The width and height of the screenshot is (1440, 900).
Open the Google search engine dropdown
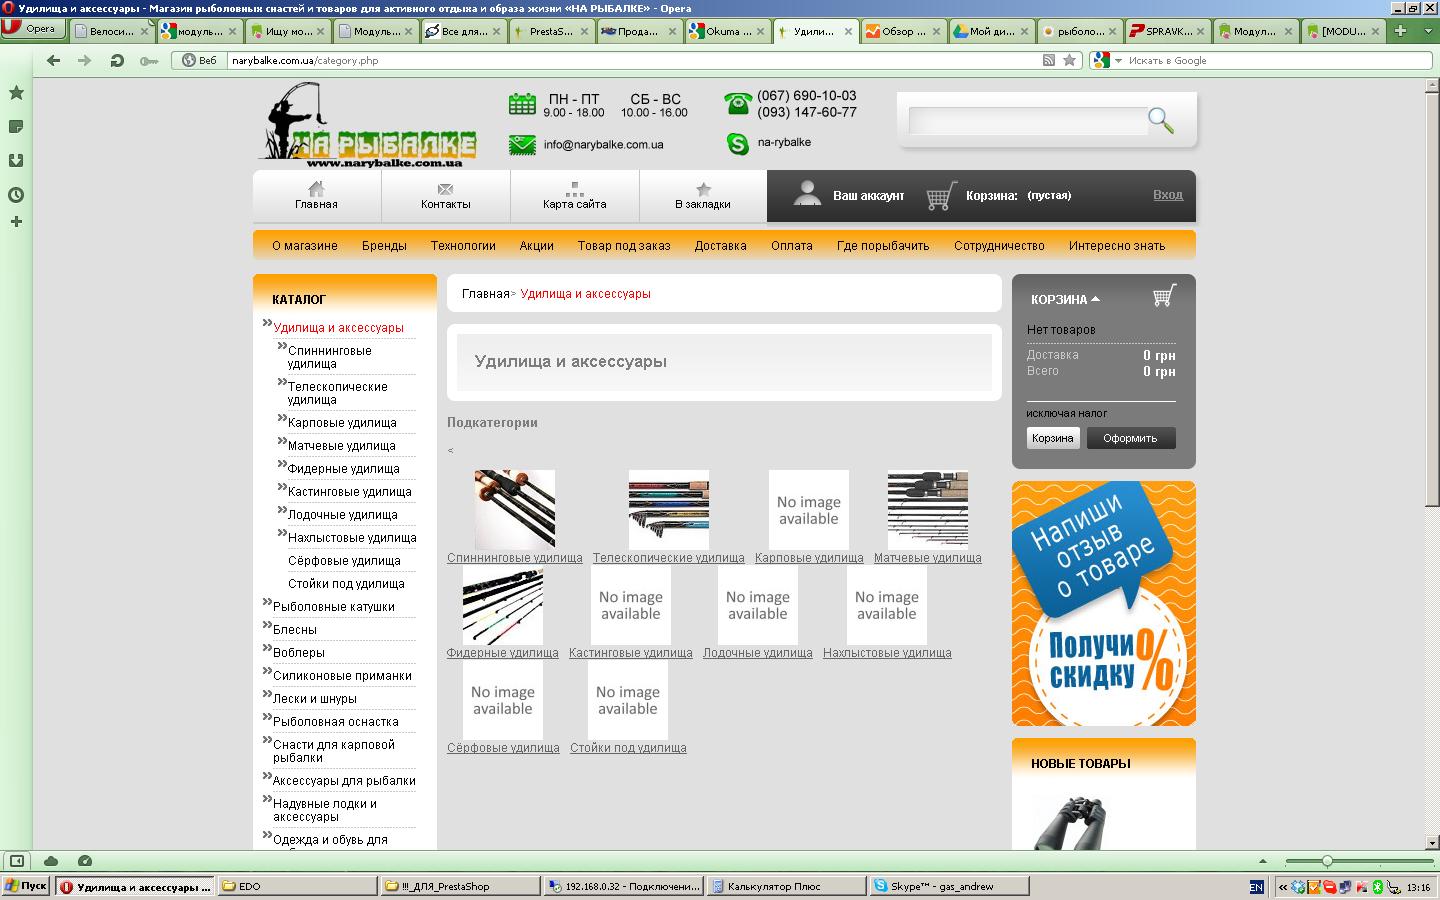(x=1103, y=60)
